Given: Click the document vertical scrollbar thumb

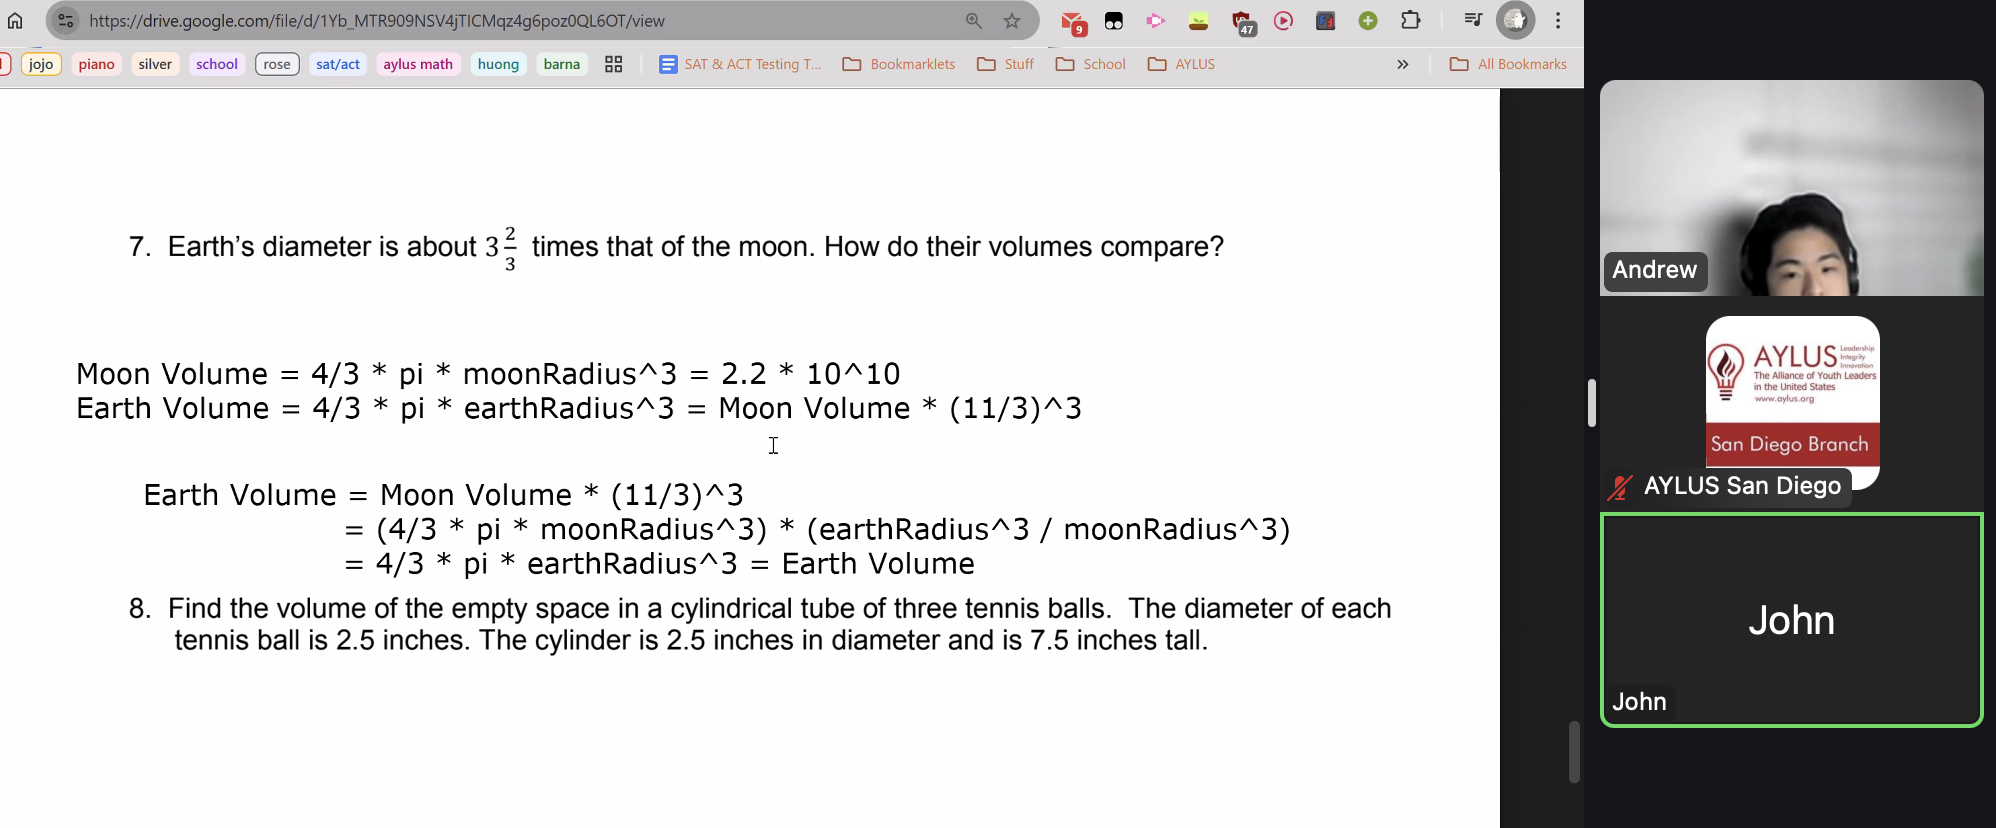Looking at the screenshot, I should pos(1574,751).
